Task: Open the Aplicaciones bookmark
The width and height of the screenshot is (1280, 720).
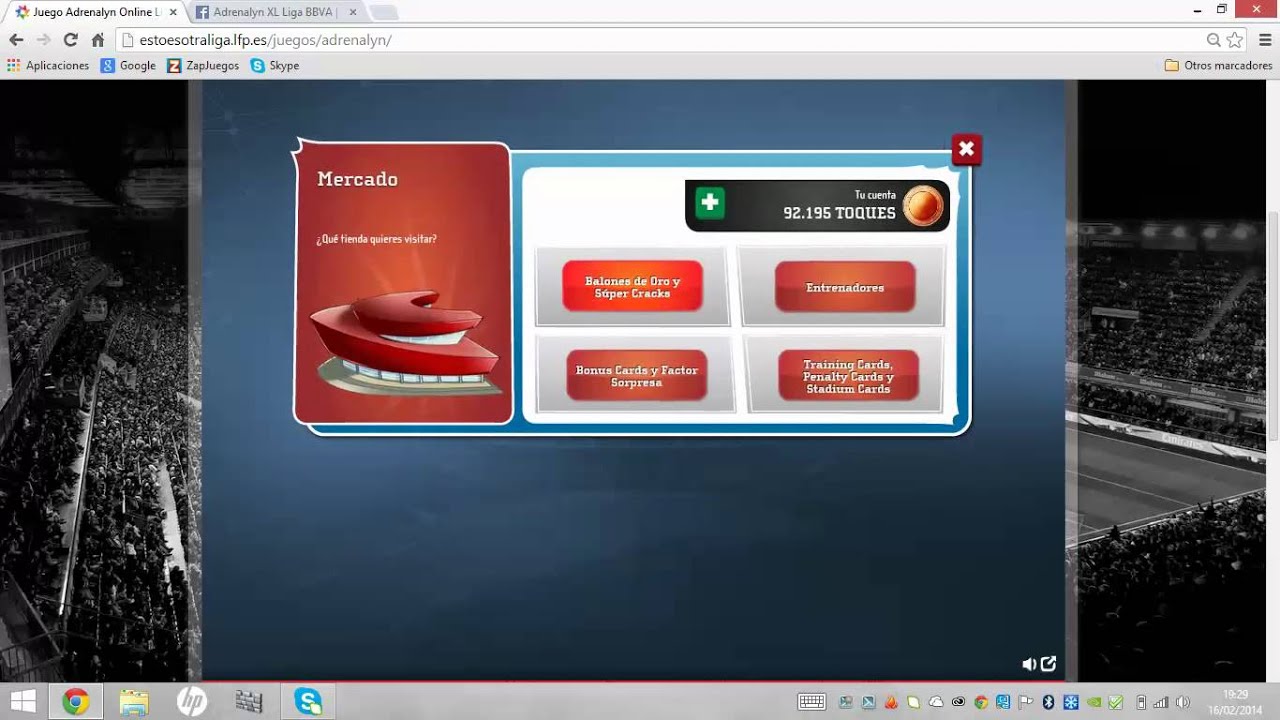Action: click(48, 65)
